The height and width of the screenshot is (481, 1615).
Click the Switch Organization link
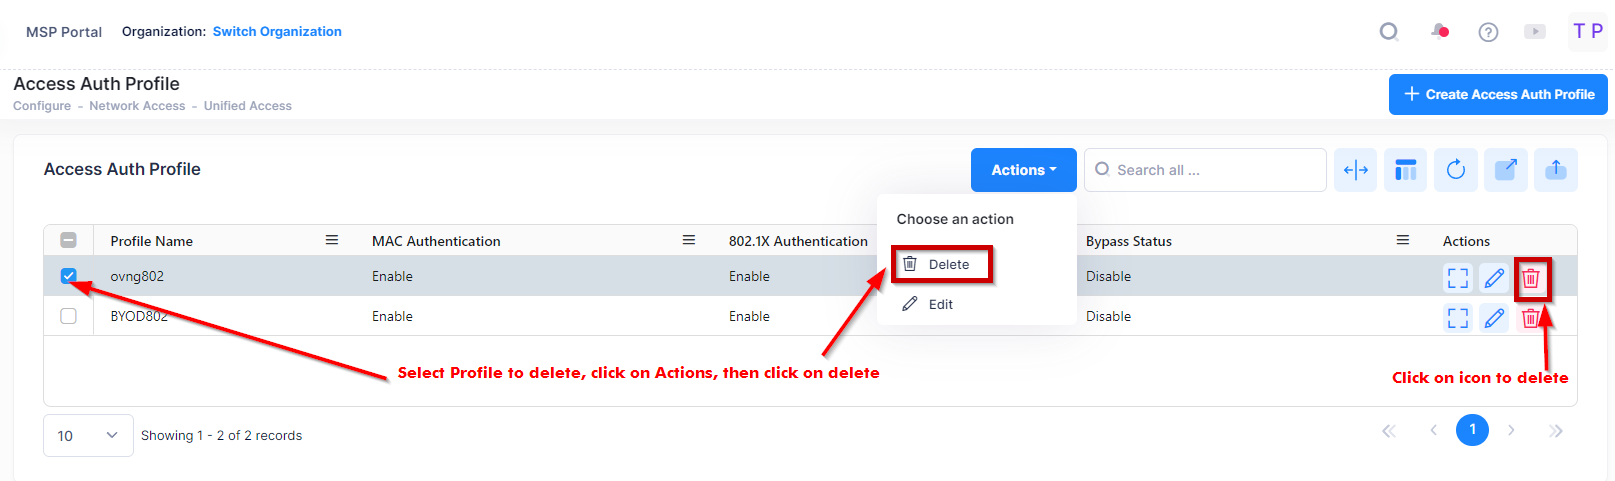(x=277, y=32)
